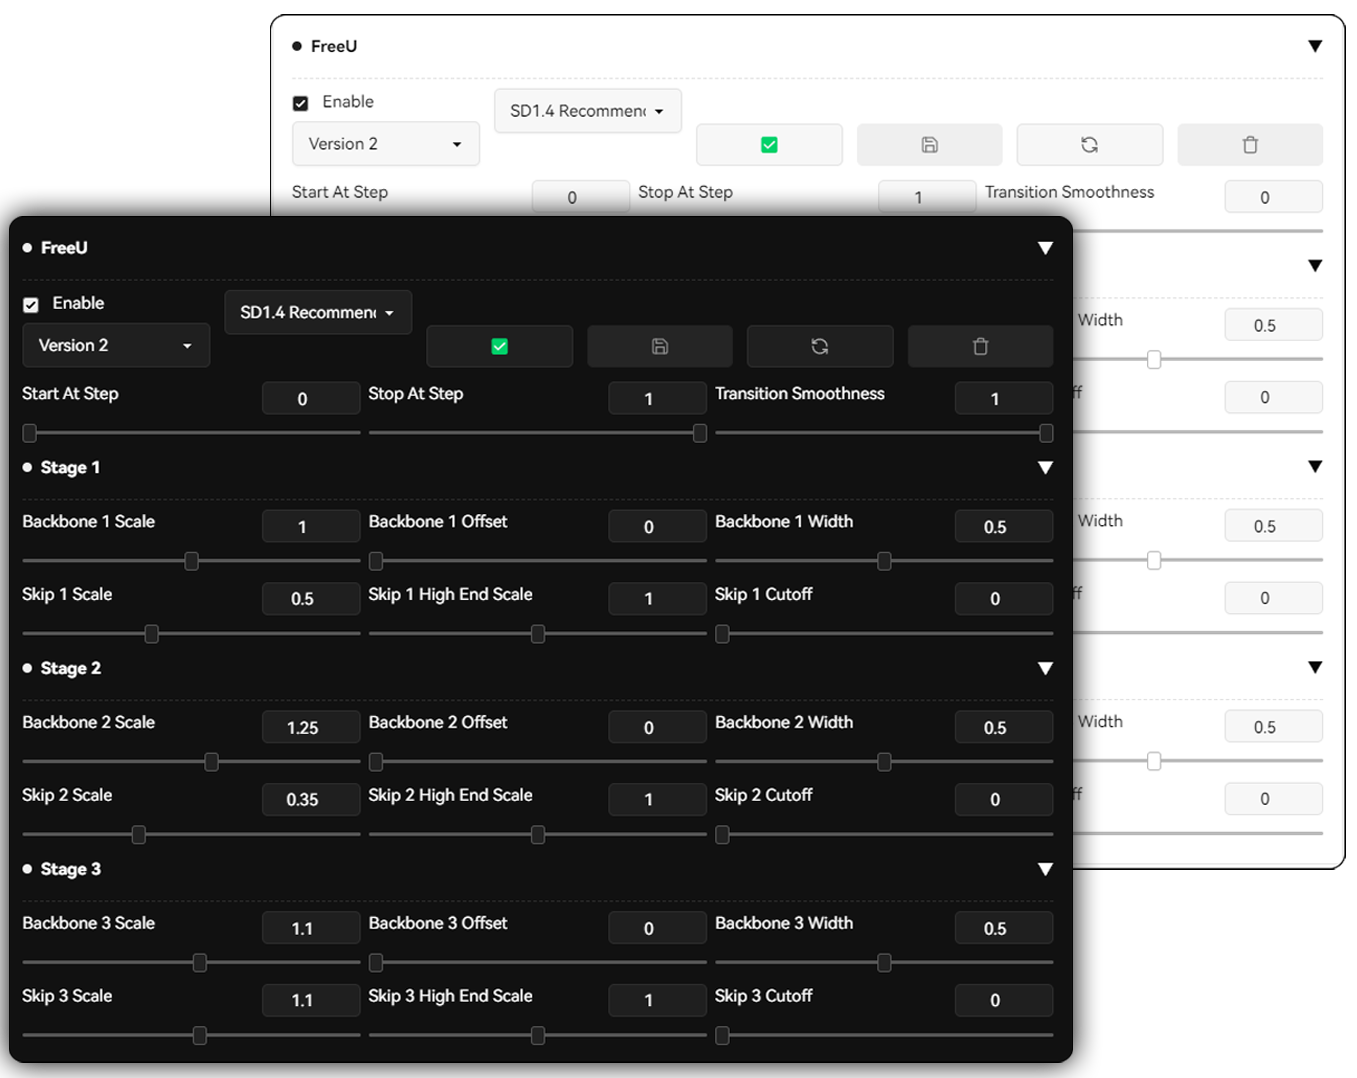Viewport: 1357px width, 1078px height.
Task: Click Stop At Step value field in light panel
Action: point(927,197)
